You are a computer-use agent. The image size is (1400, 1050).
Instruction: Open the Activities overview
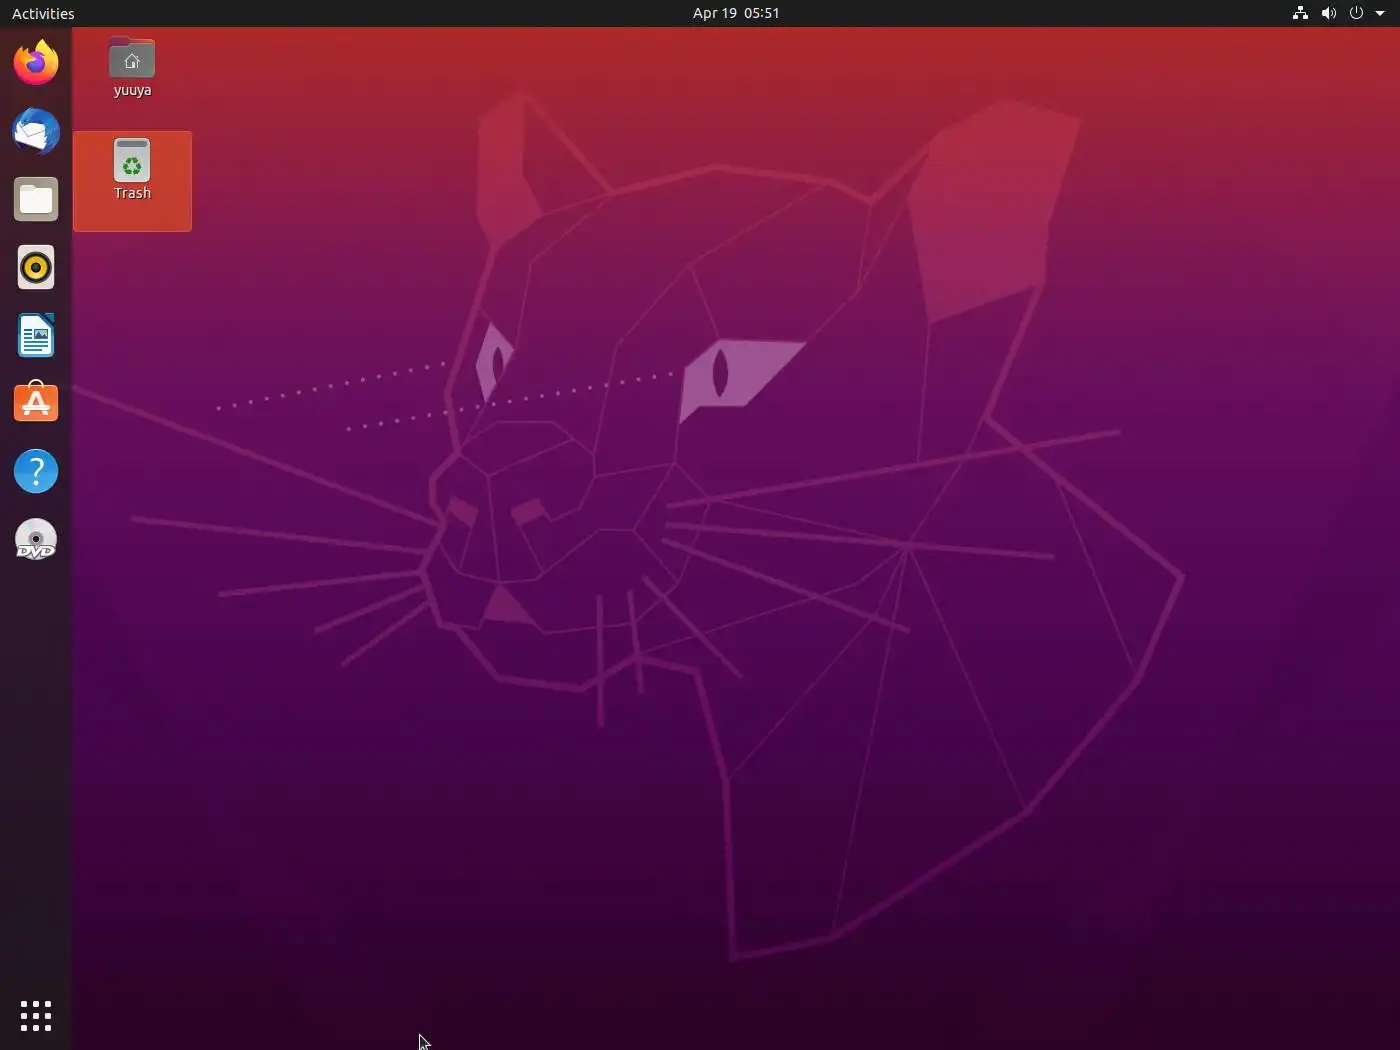click(43, 13)
